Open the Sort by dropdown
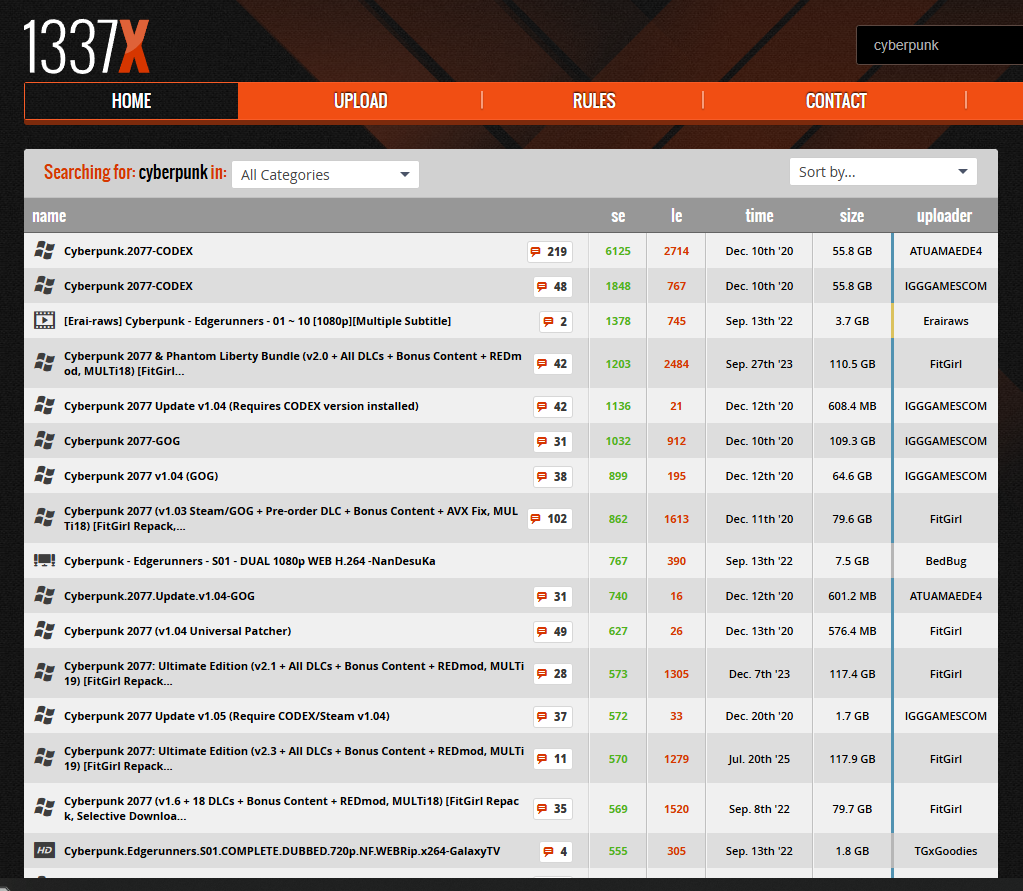Image resolution: width=1023 pixels, height=891 pixels. 882,172
